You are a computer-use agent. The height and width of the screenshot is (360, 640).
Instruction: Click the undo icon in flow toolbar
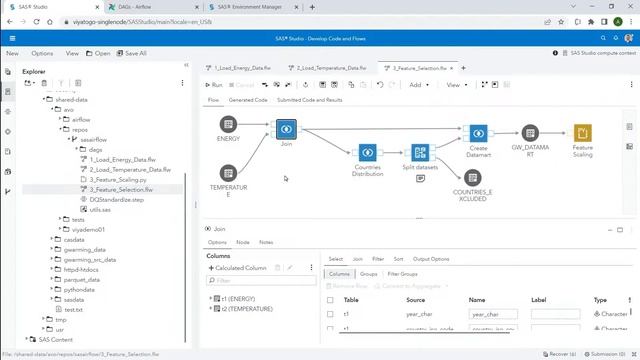(380, 85)
